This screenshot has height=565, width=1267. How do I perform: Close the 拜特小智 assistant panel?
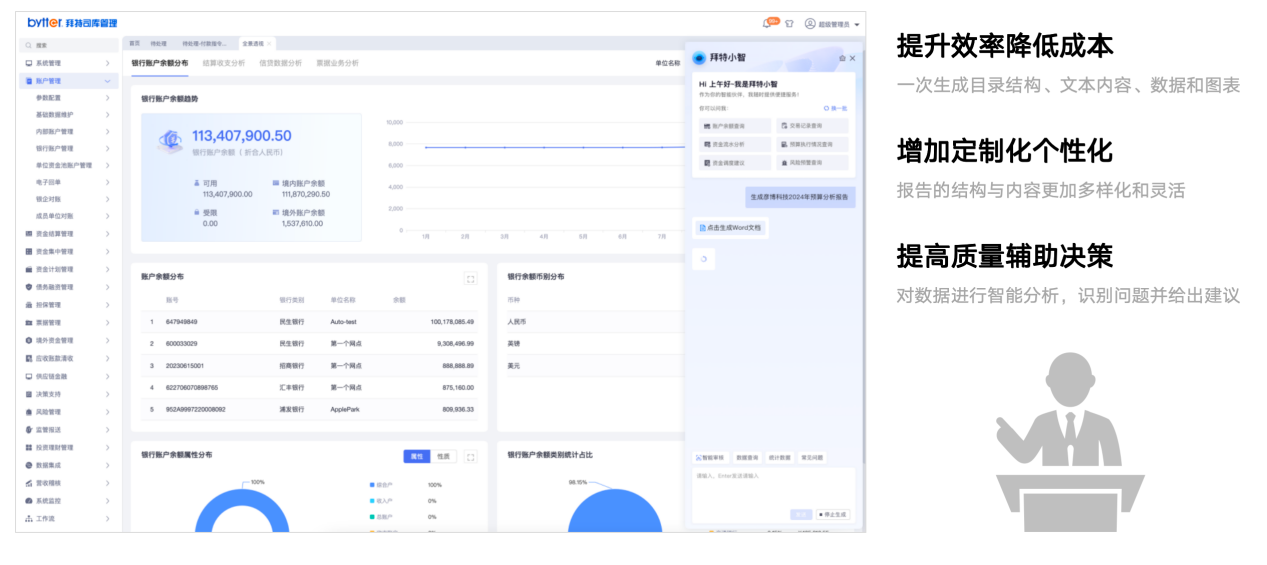click(853, 59)
